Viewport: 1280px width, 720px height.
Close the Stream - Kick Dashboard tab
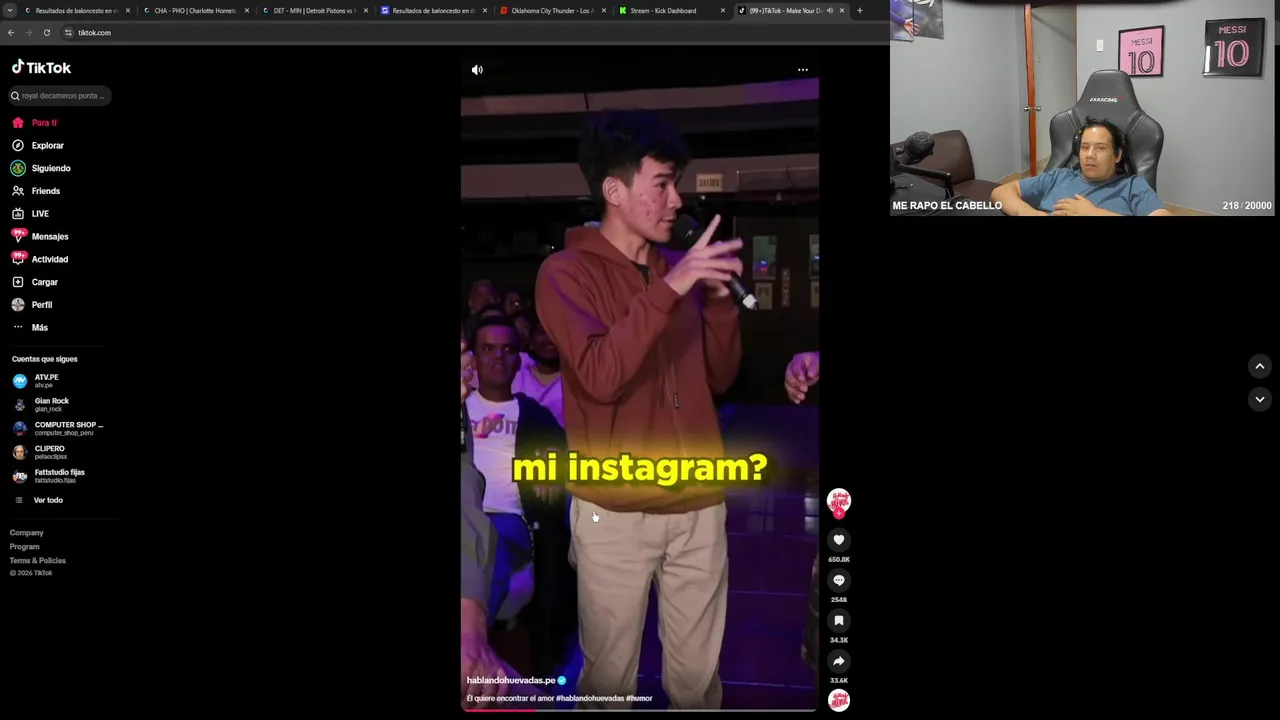[x=722, y=11]
